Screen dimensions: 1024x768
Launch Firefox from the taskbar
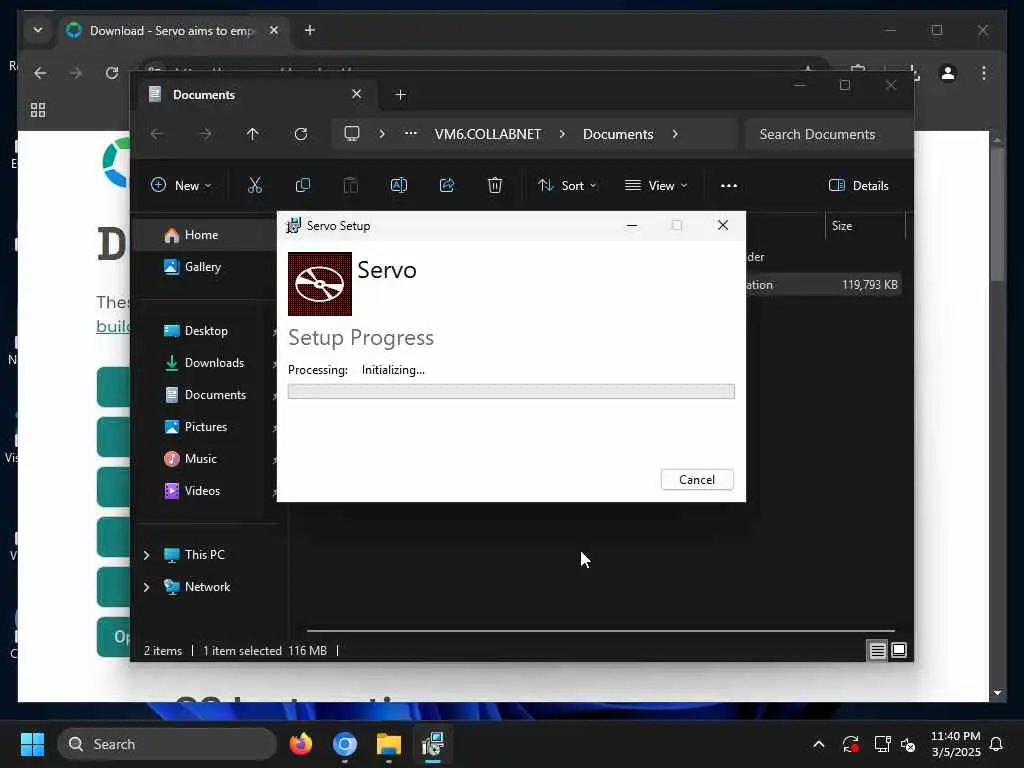300,744
